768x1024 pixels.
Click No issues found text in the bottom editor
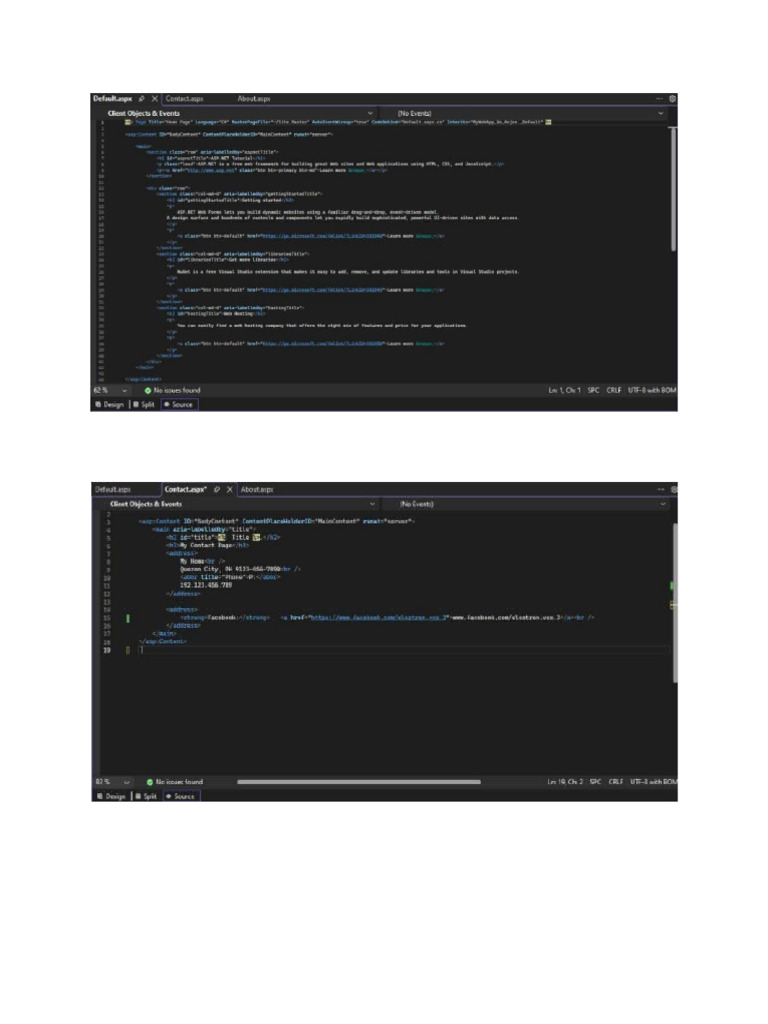(179, 782)
